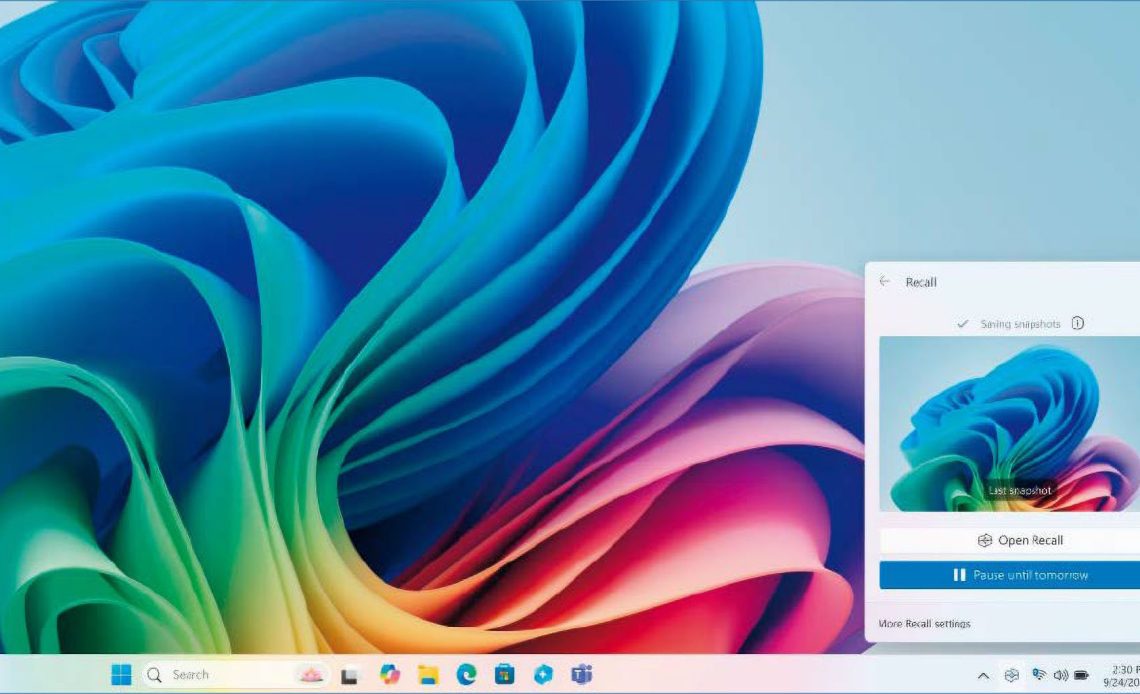This screenshot has width=1140, height=694.
Task: Click the Search box on the taskbar
Action: (236, 675)
